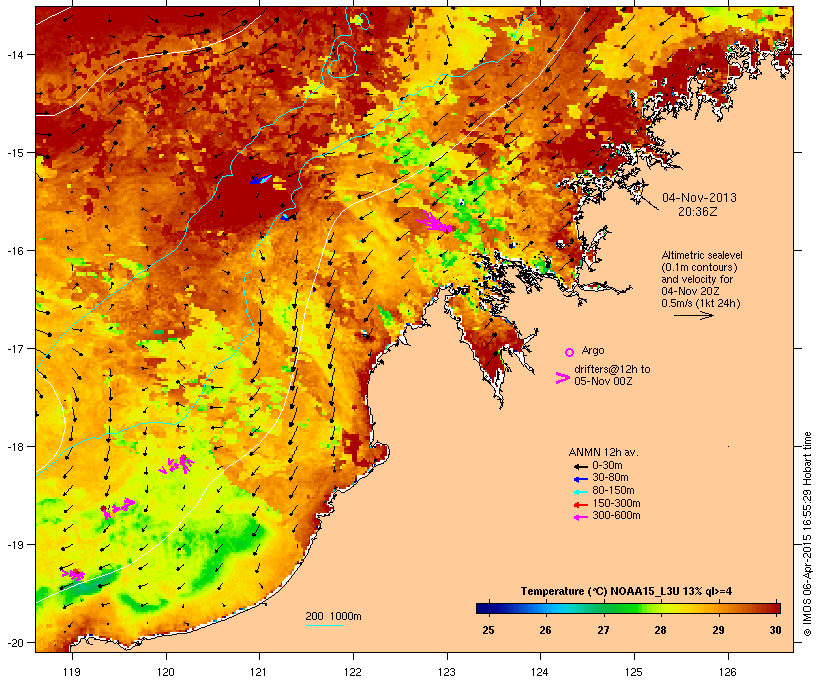Click the '25' tick on the color bar
The width and height of the screenshot is (820, 680).
coord(488,630)
